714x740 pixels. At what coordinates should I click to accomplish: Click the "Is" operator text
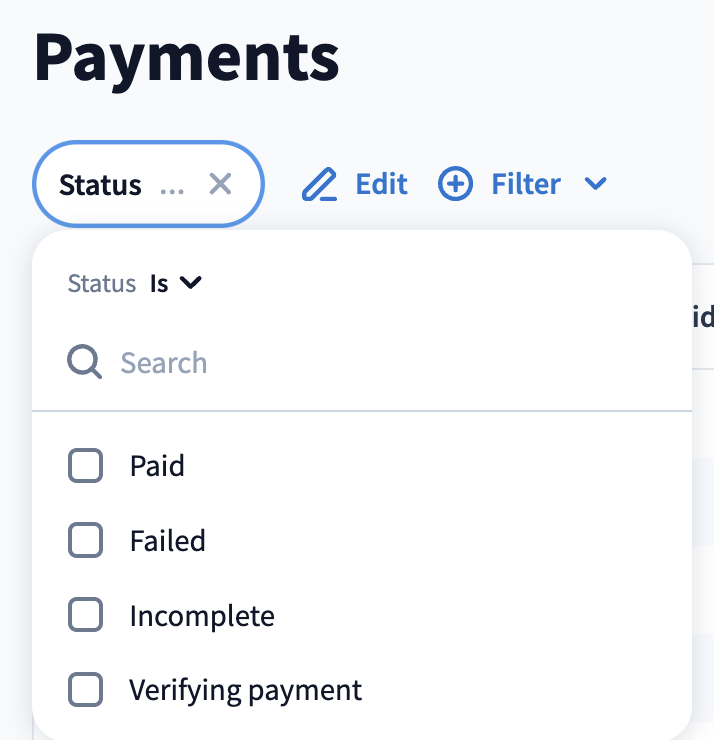159,283
